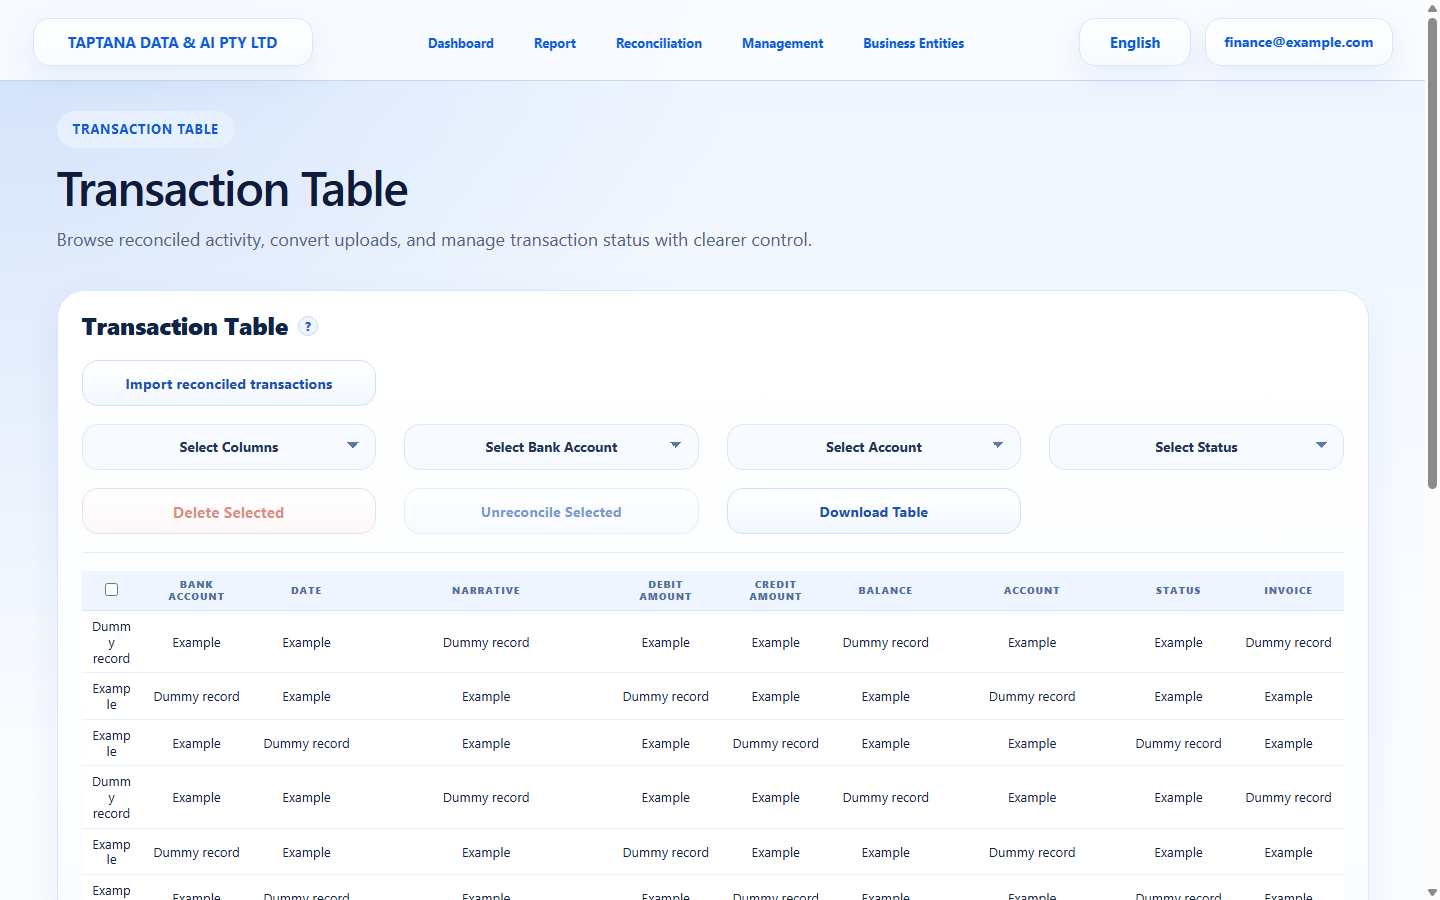Click fifth row Bank Account 'Dummy record'

click(x=196, y=852)
